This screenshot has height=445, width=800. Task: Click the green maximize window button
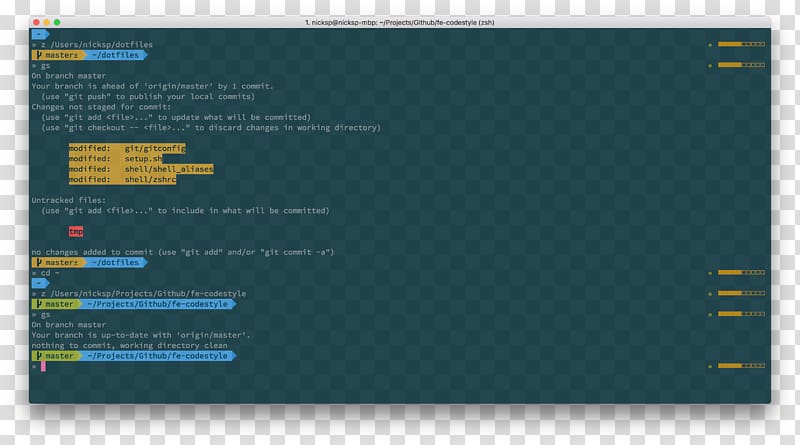(57, 22)
